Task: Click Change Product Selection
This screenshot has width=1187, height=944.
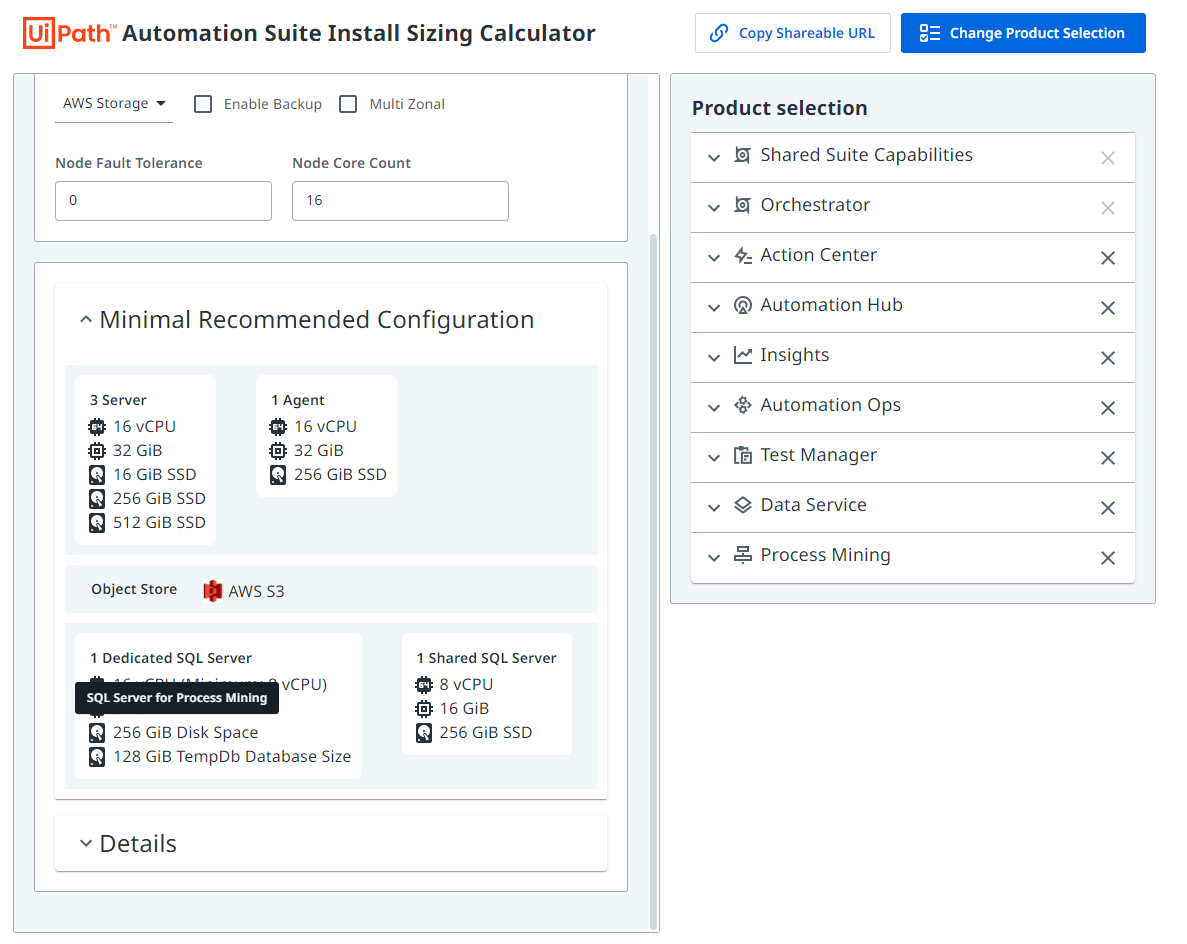Action: click(1022, 33)
